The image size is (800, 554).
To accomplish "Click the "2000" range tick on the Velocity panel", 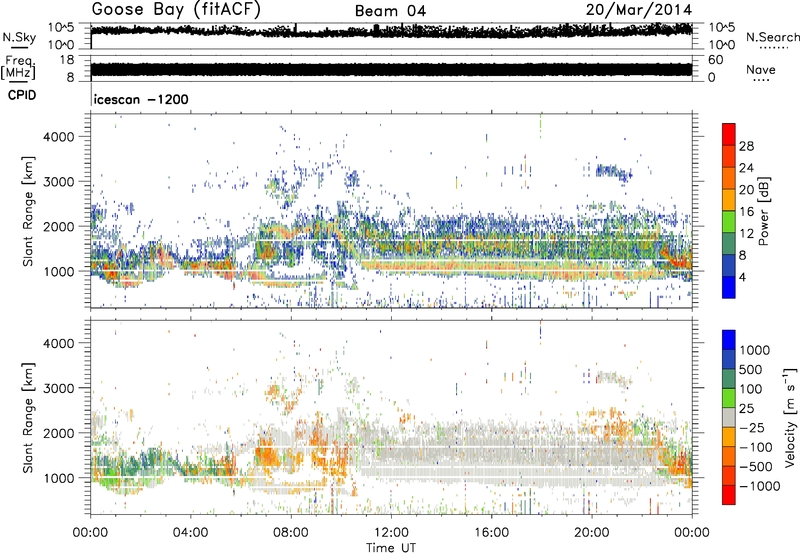I will tap(59, 433).
